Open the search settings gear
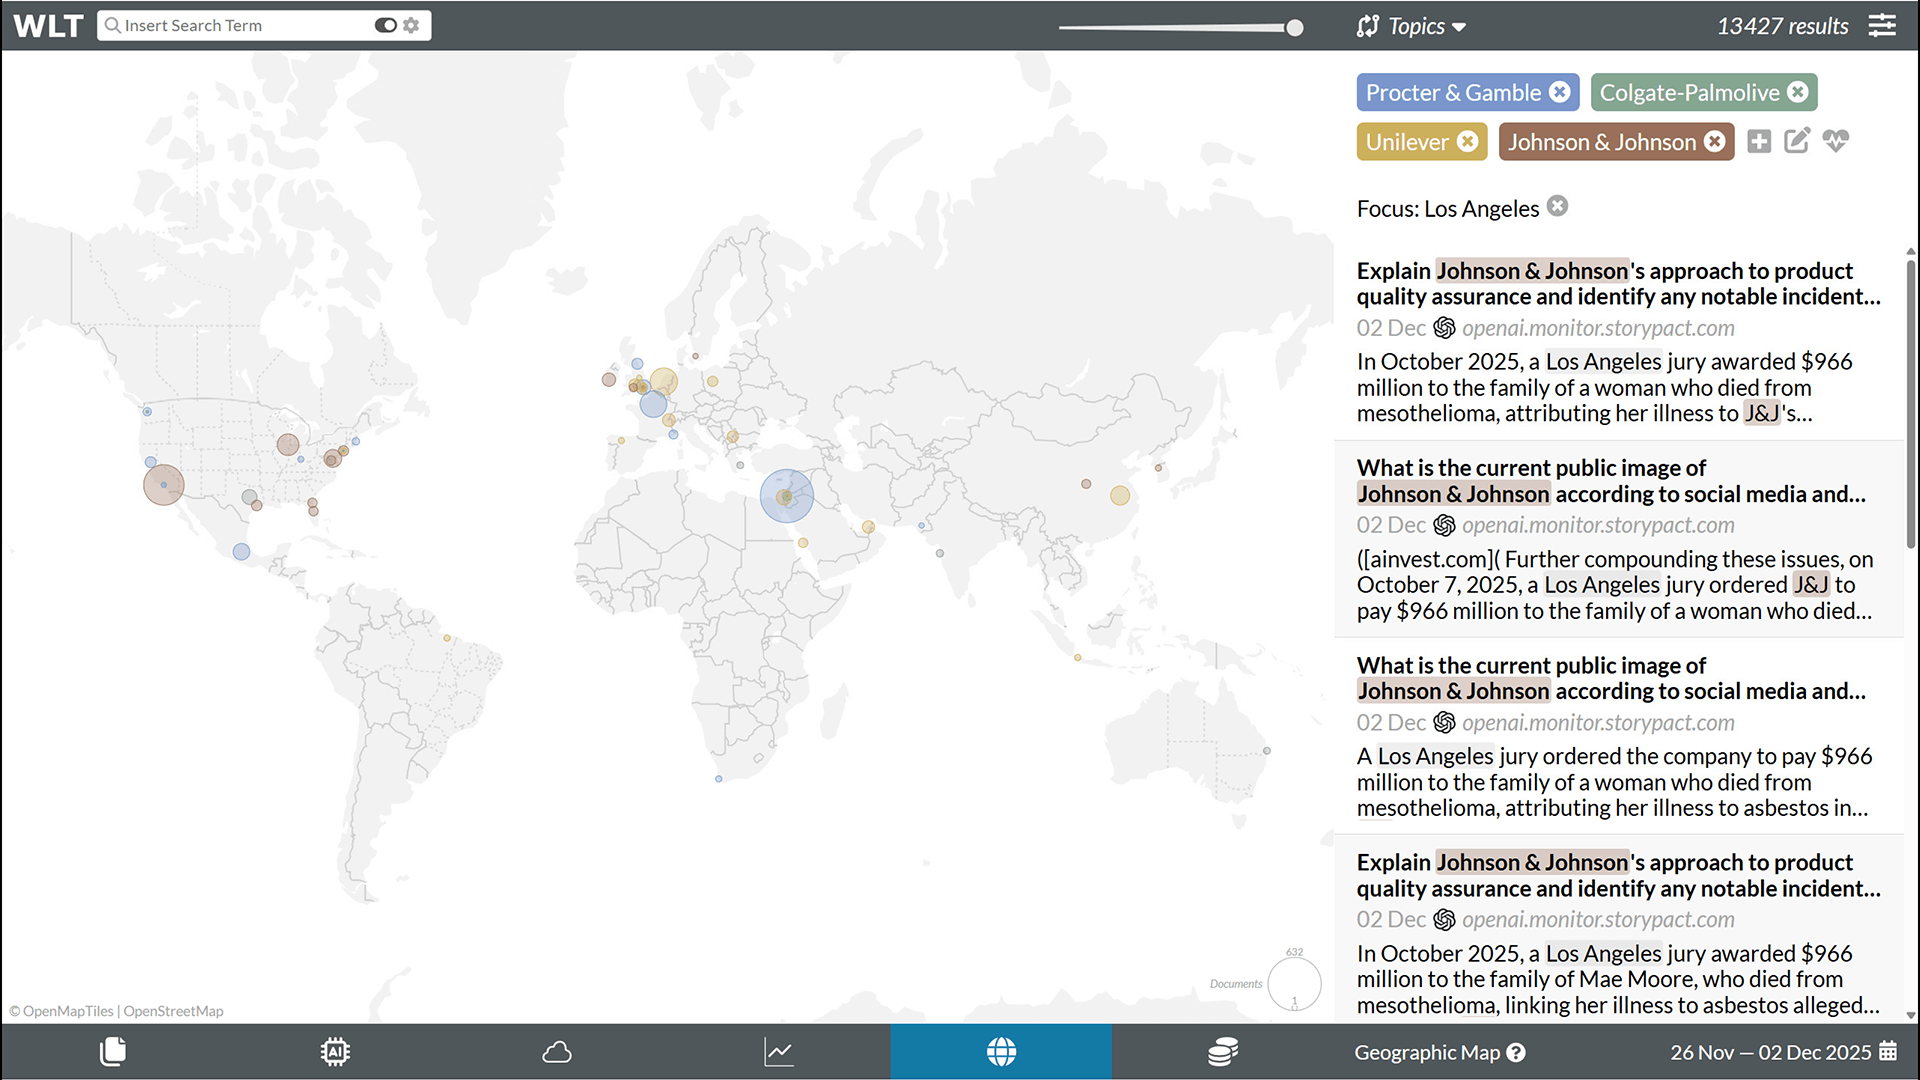Viewport: 1920px width, 1080px height. coord(412,25)
